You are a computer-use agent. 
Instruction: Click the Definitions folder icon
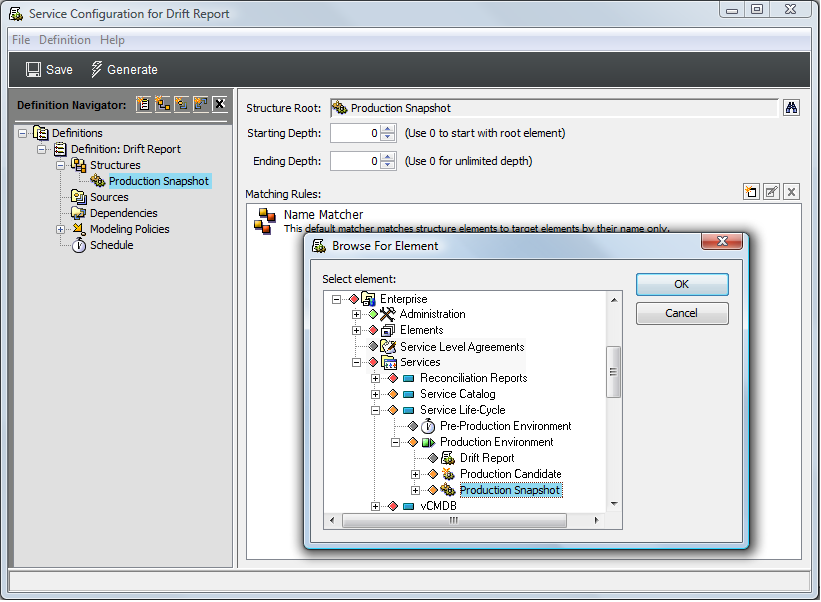[41, 133]
